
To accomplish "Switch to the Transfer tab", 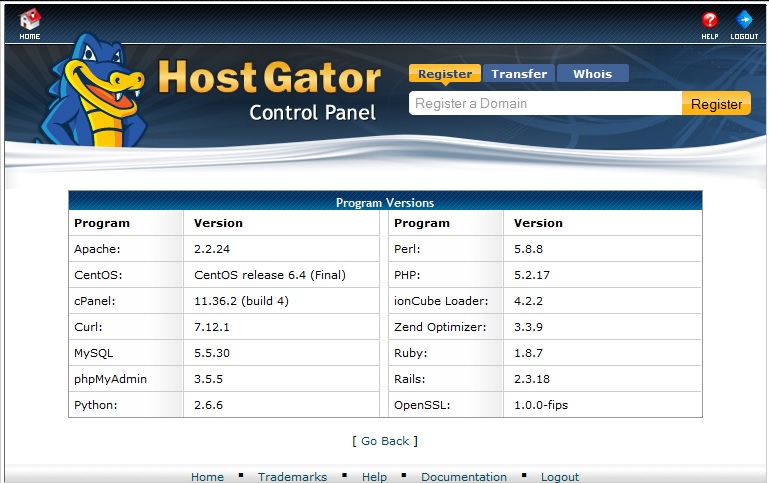I will pos(519,74).
